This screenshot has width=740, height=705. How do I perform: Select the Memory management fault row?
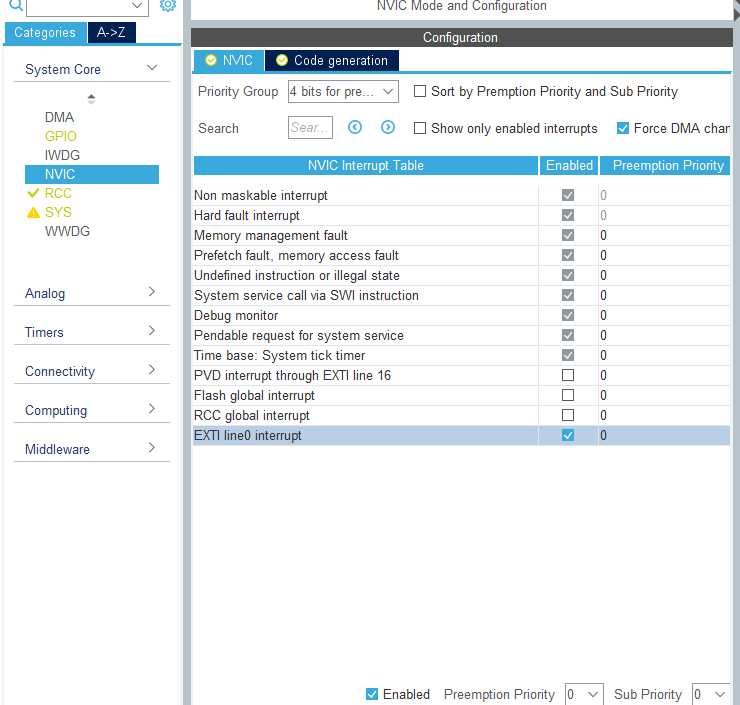point(461,235)
